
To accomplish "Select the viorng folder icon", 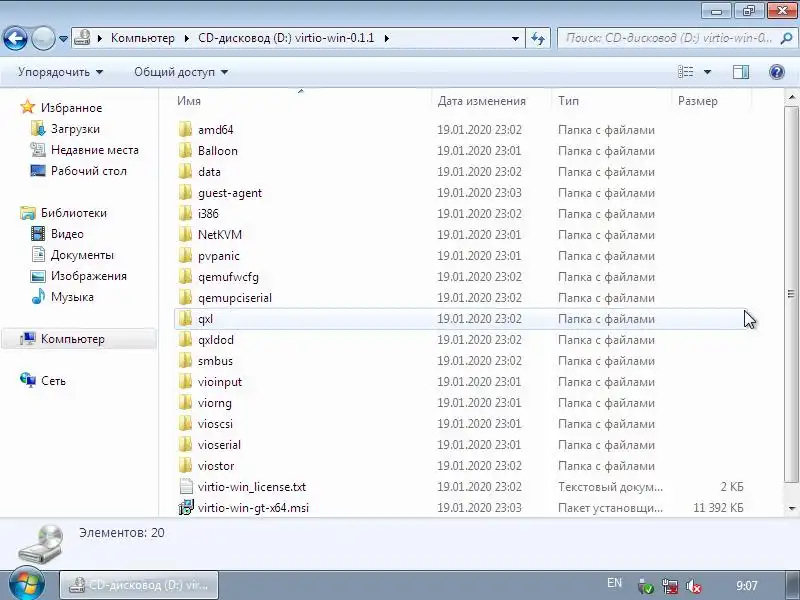I will [186, 403].
